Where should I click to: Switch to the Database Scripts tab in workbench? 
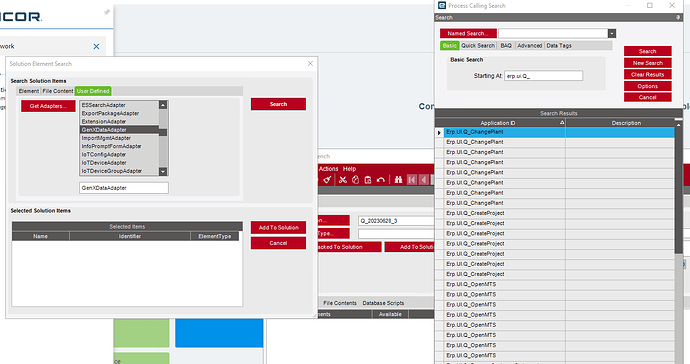[383, 303]
